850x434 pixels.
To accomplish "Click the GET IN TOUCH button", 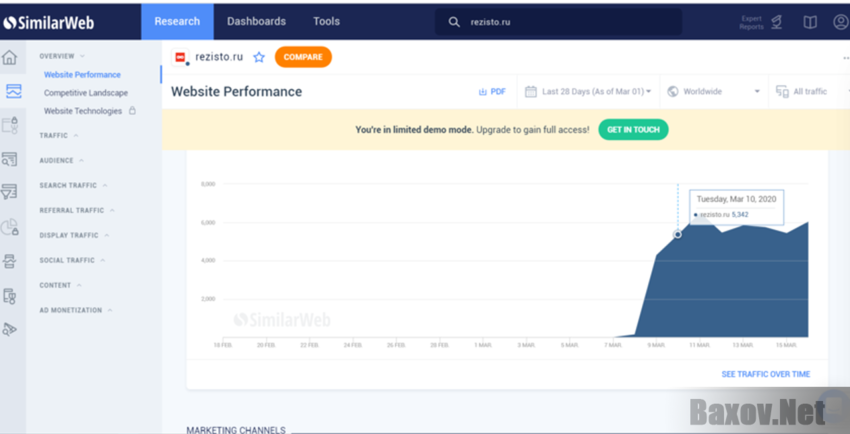I will (633, 130).
